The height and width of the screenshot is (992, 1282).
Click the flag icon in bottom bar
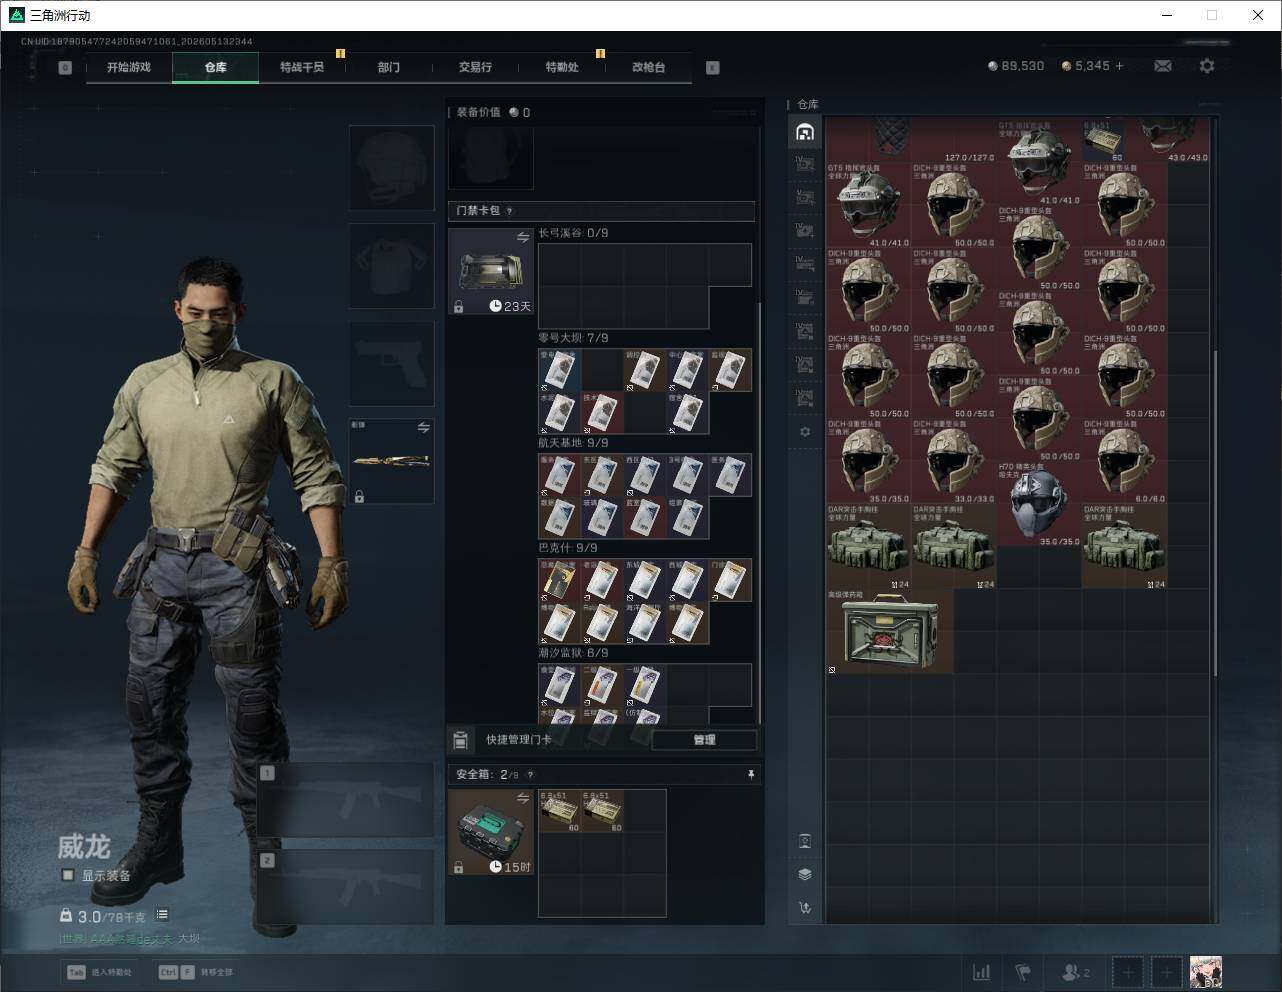click(x=1023, y=972)
